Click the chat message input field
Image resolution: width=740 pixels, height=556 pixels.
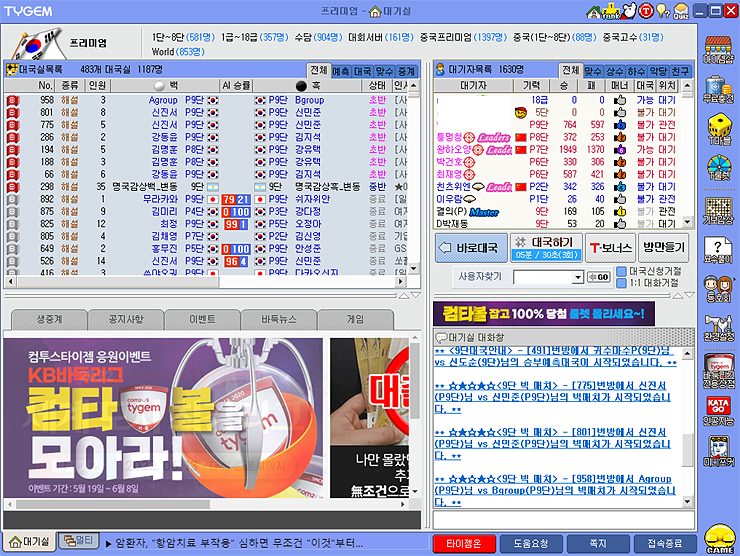click(564, 520)
